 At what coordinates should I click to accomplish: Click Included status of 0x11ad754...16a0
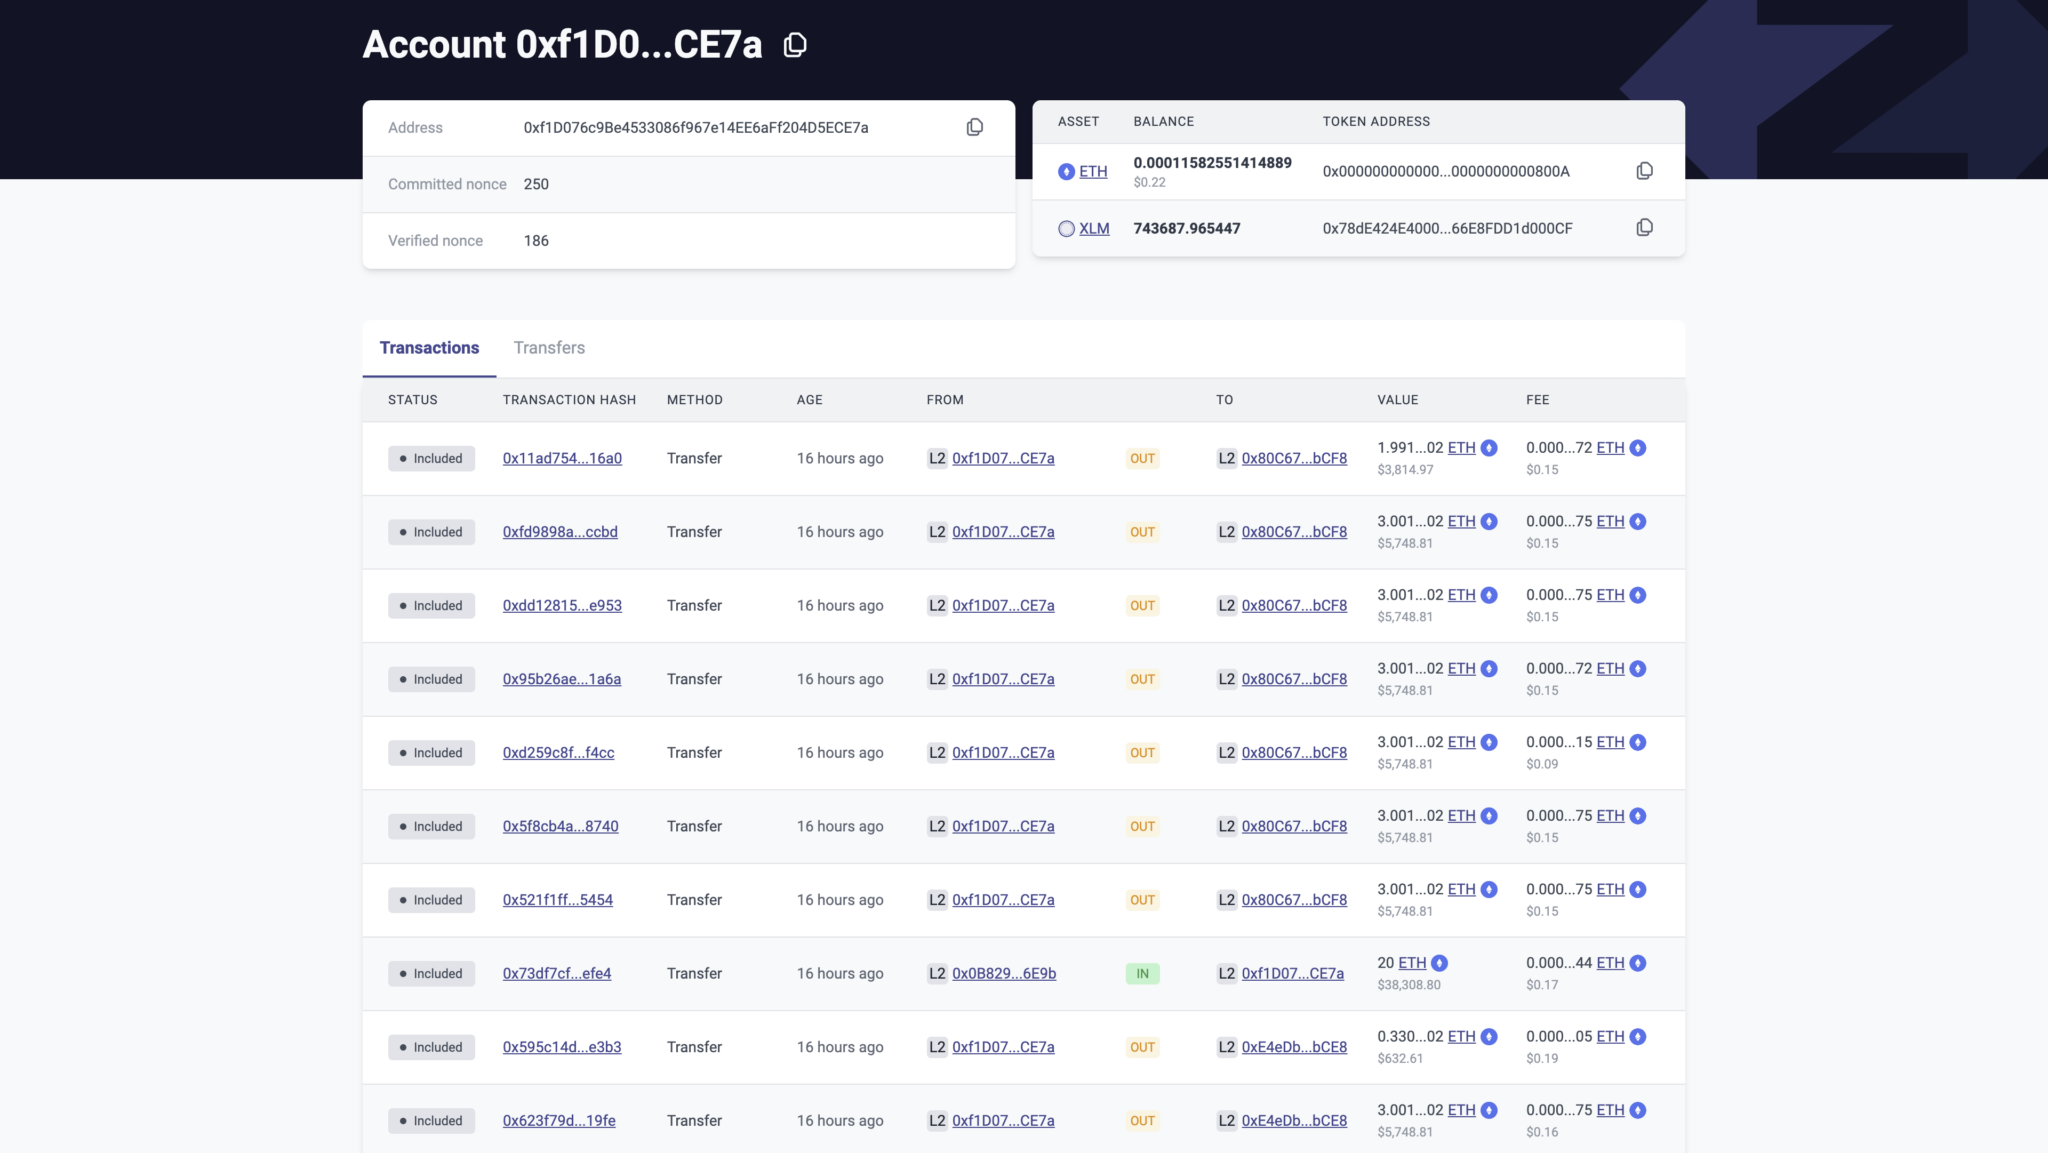[431, 458]
